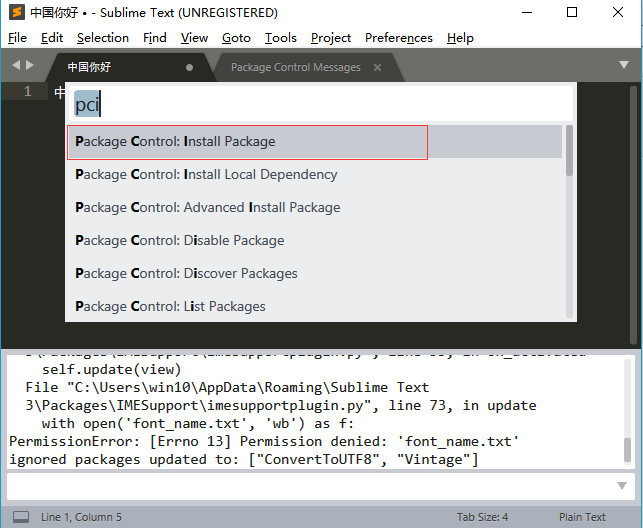Click the editor vertical scrollbar

click(634, 215)
